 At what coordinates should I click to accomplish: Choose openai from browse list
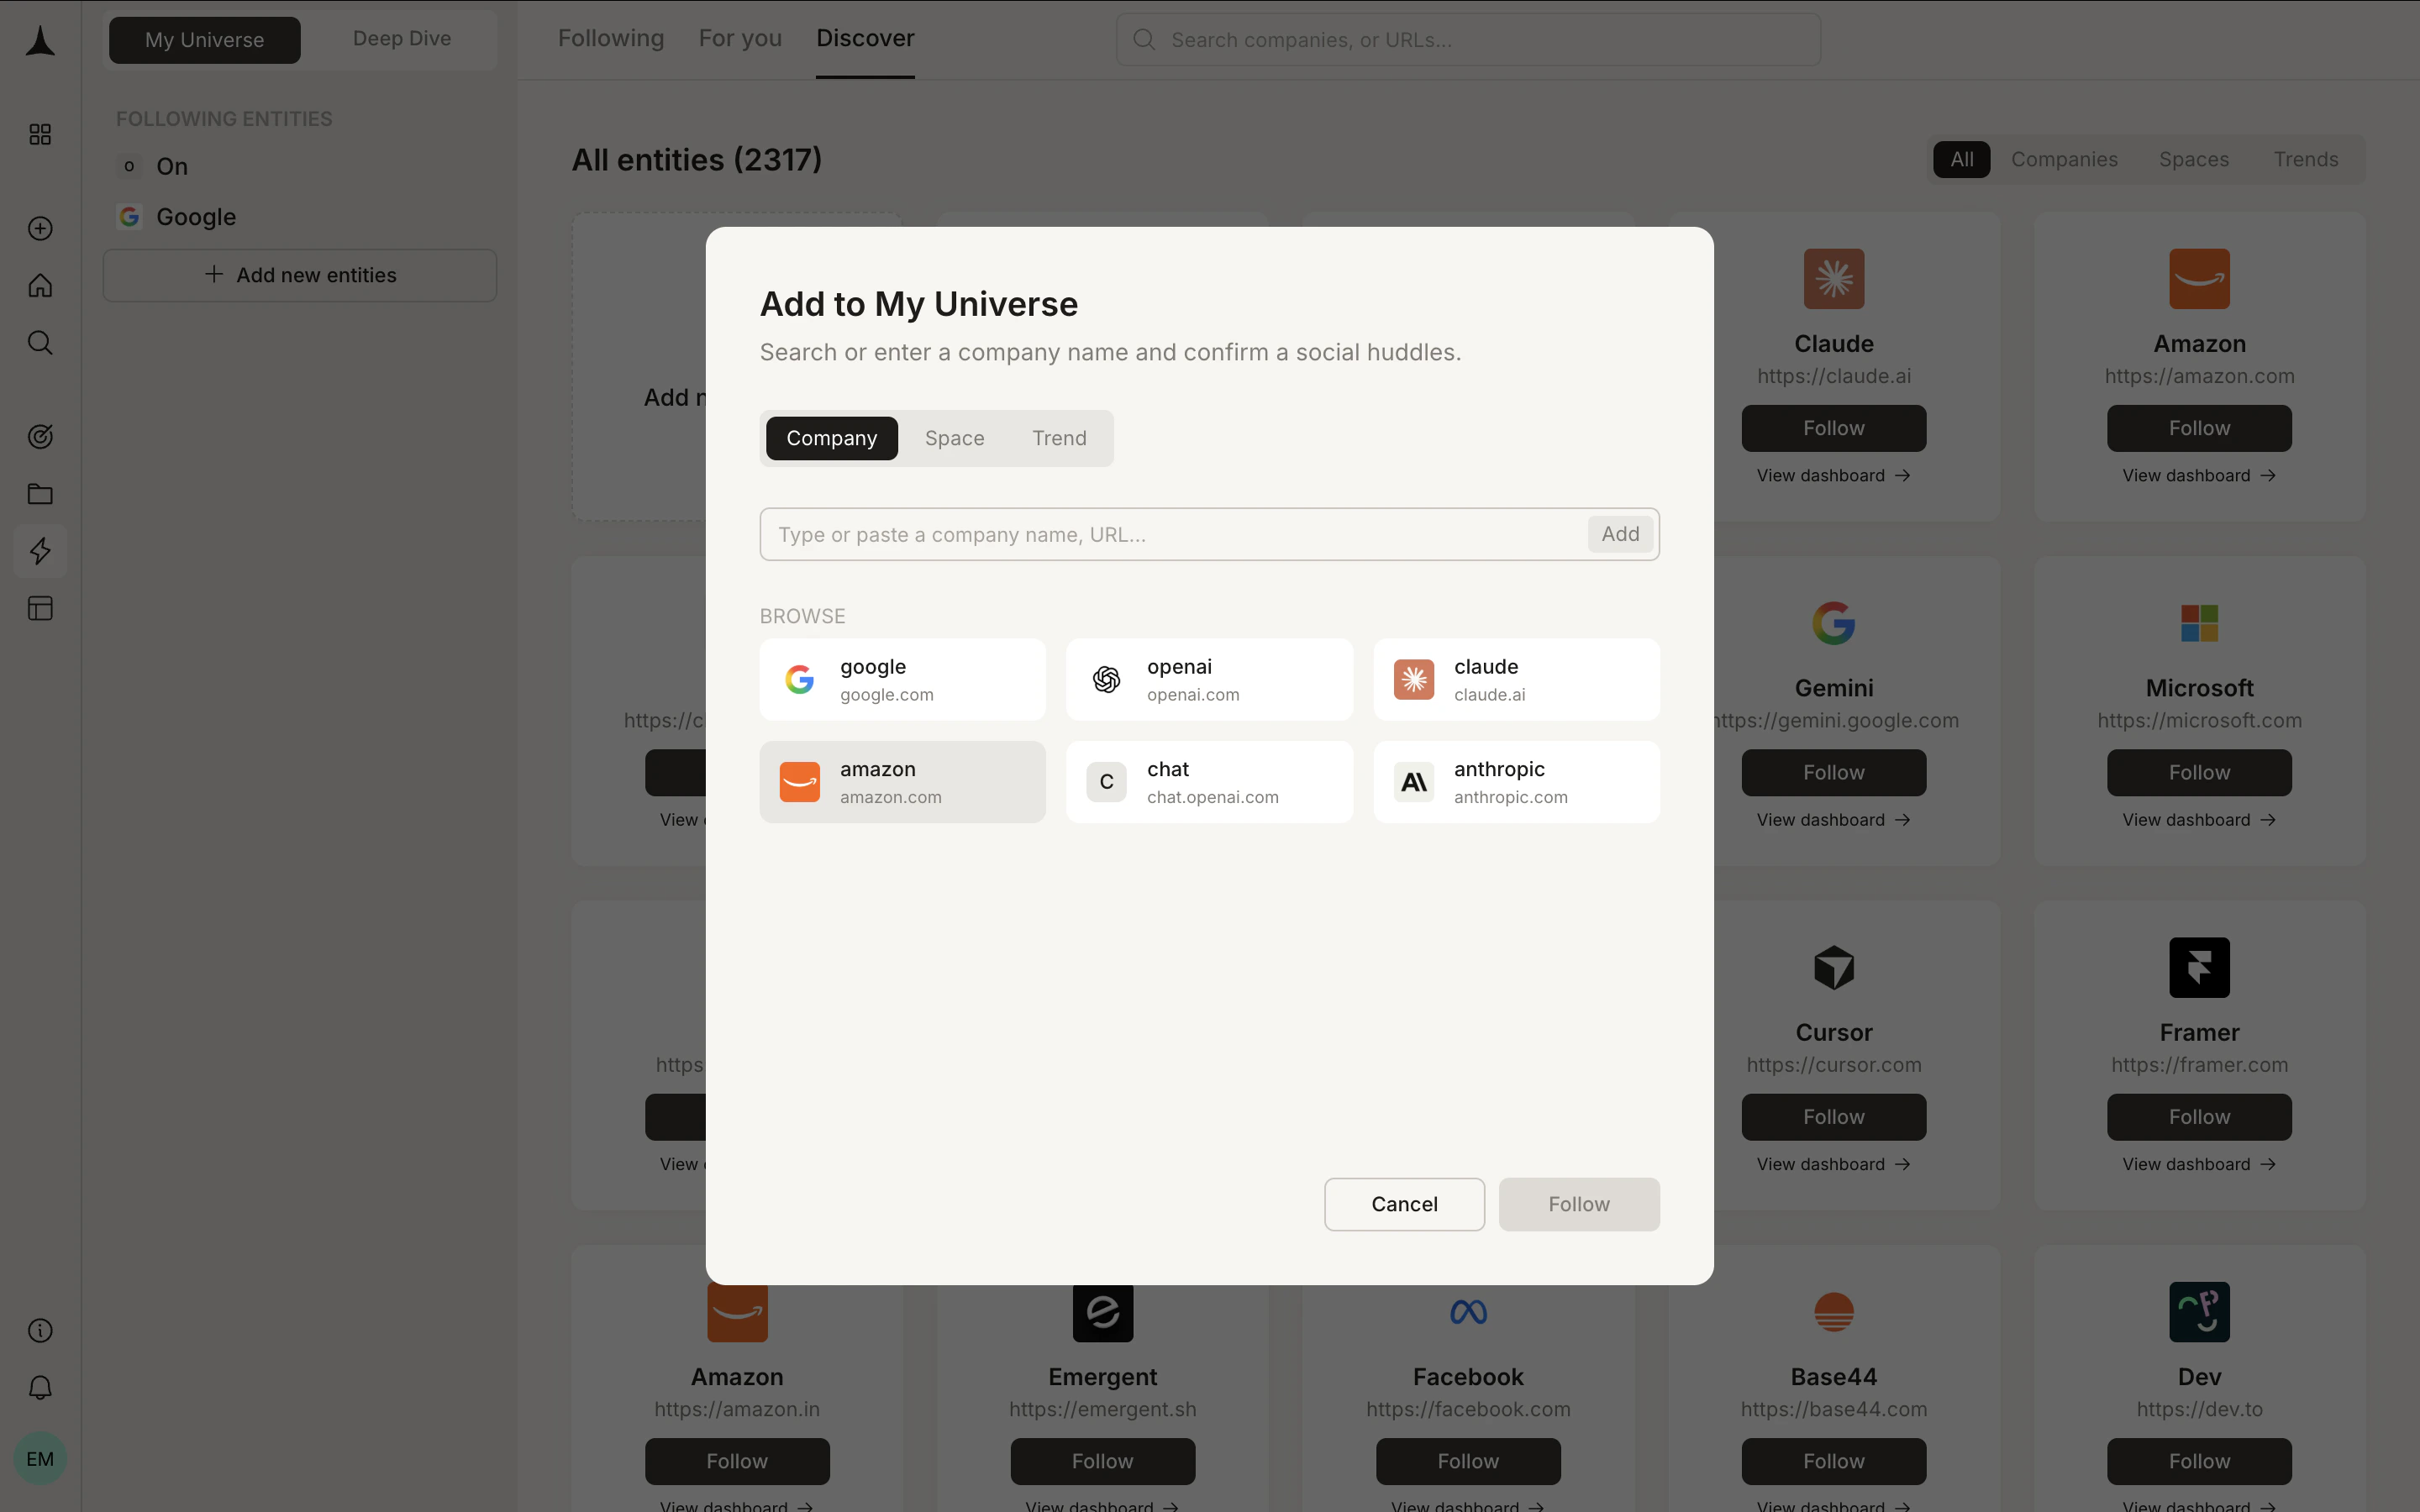(x=1209, y=680)
